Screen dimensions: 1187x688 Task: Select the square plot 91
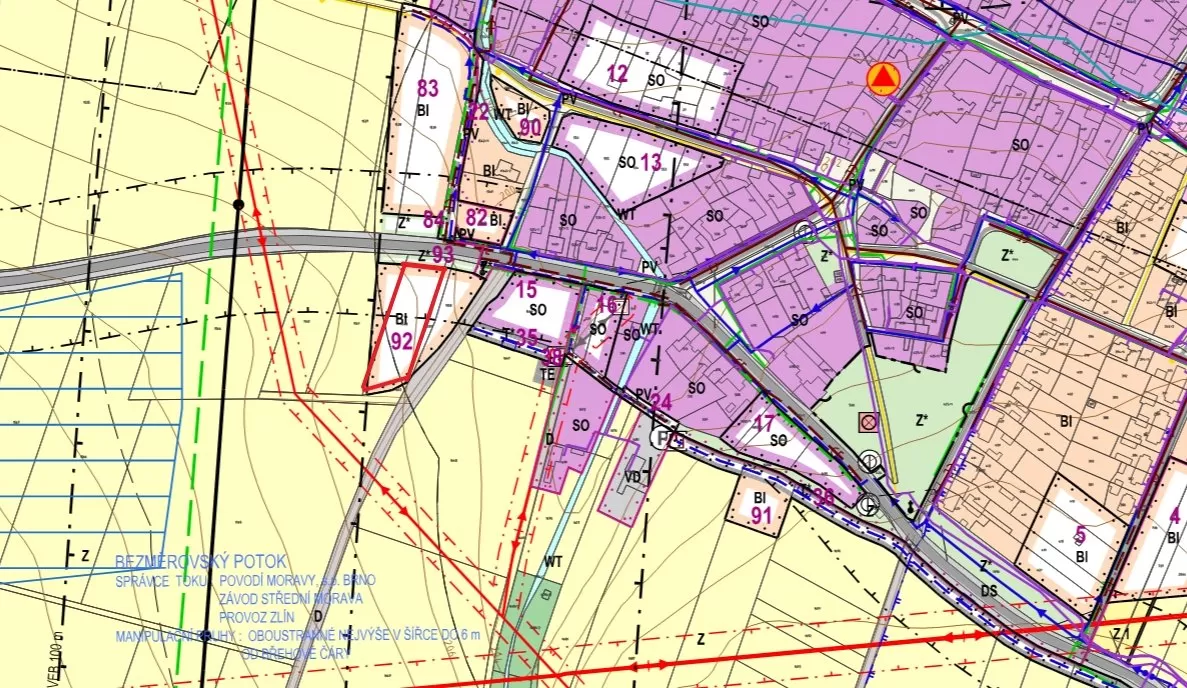(760, 506)
